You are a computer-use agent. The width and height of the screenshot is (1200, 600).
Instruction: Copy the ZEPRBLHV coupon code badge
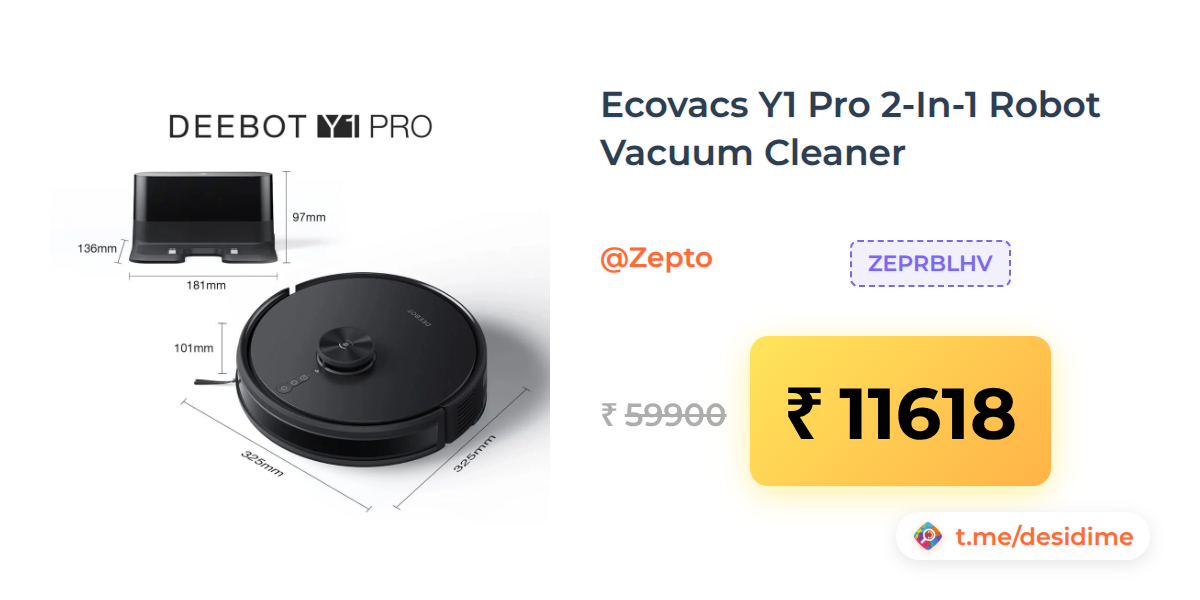930,263
